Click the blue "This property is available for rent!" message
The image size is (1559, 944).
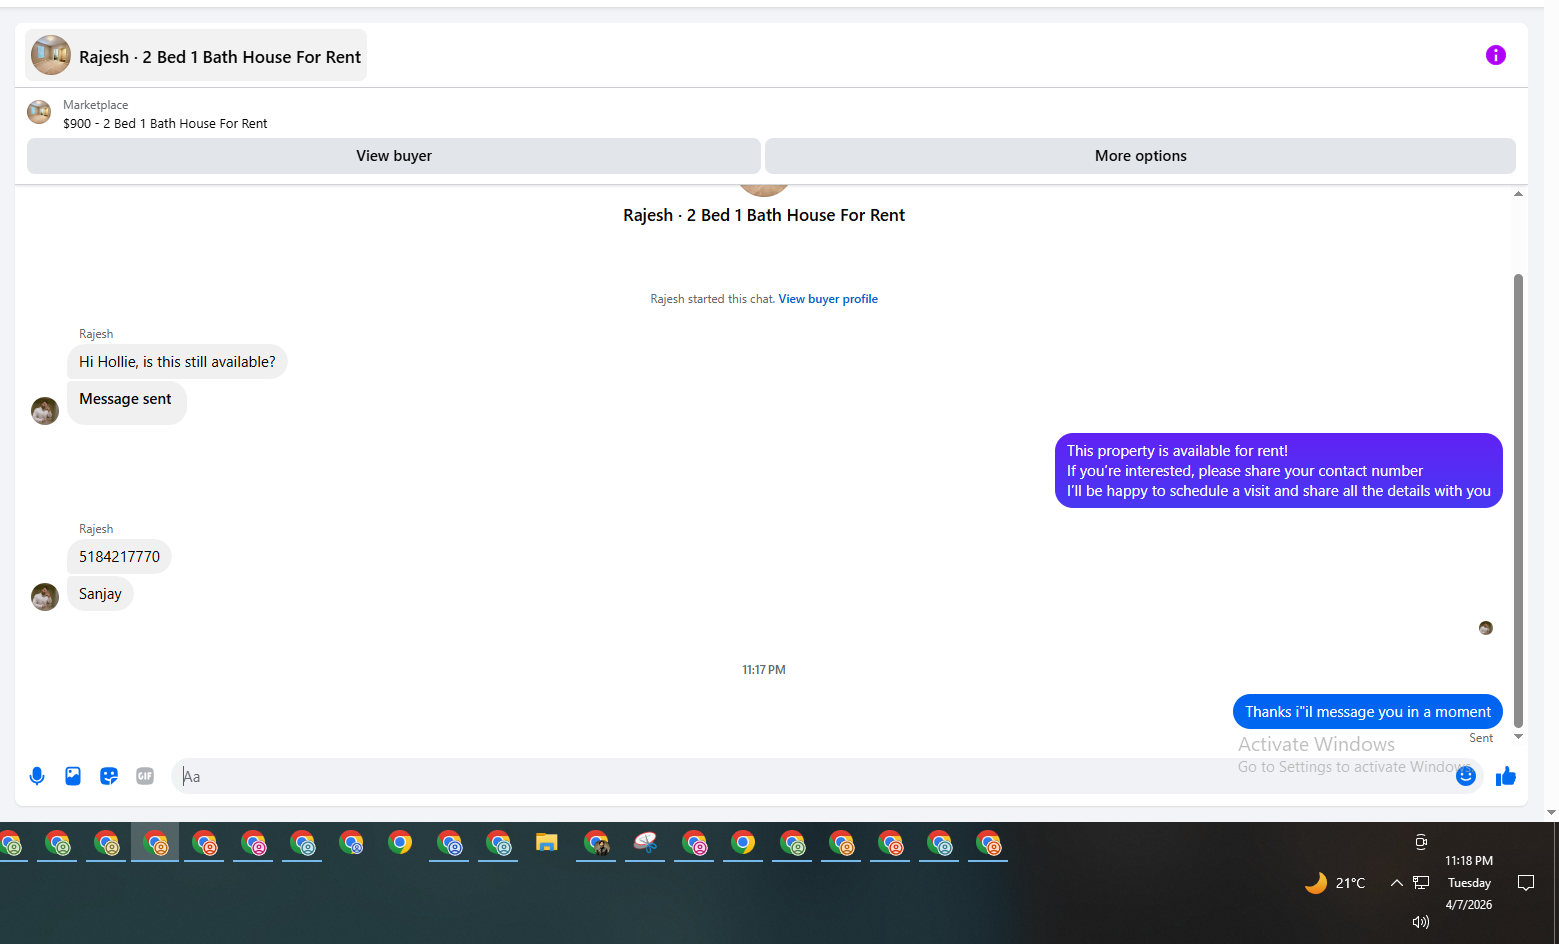[x=1278, y=471]
